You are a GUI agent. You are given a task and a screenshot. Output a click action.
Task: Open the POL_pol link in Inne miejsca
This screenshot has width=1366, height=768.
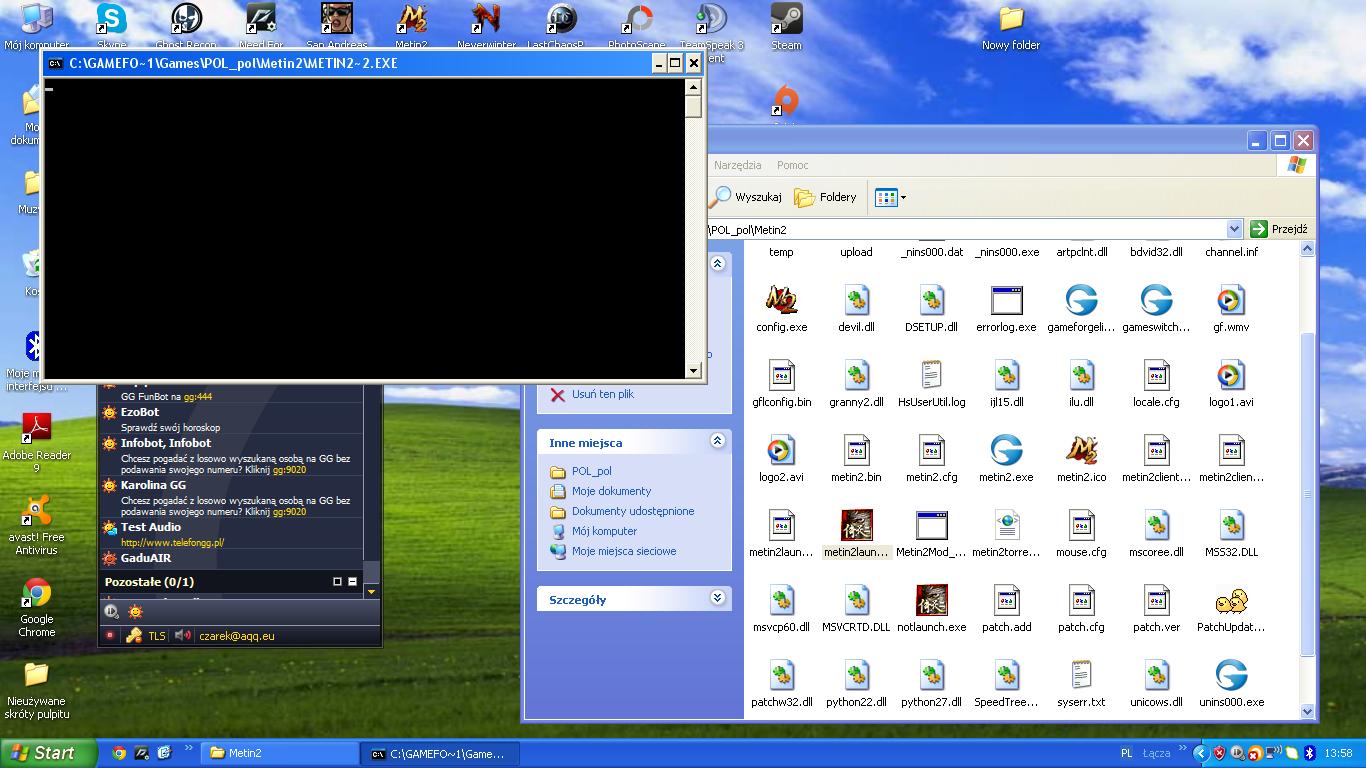pos(591,471)
